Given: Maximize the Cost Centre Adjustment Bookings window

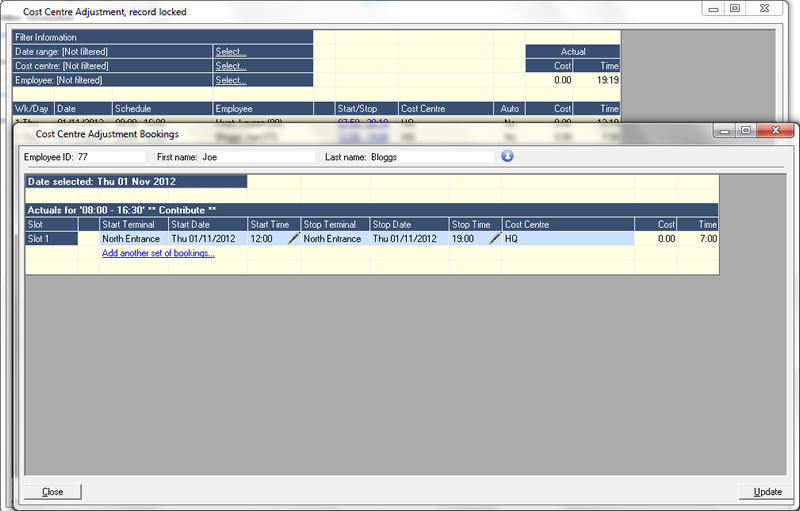Looking at the screenshot, I should 745,131.
